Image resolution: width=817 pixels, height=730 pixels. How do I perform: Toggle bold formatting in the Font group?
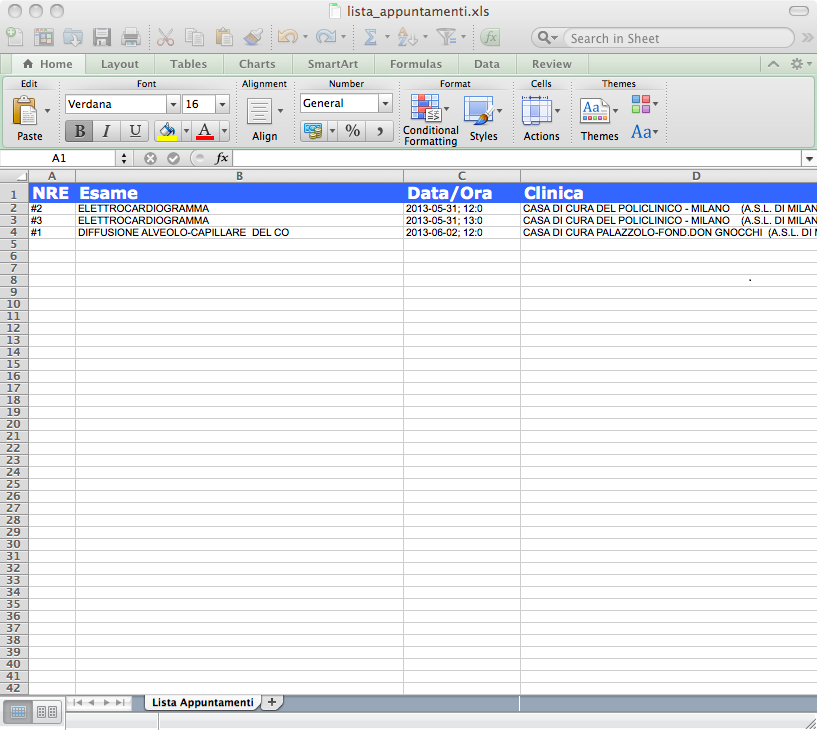click(78, 131)
